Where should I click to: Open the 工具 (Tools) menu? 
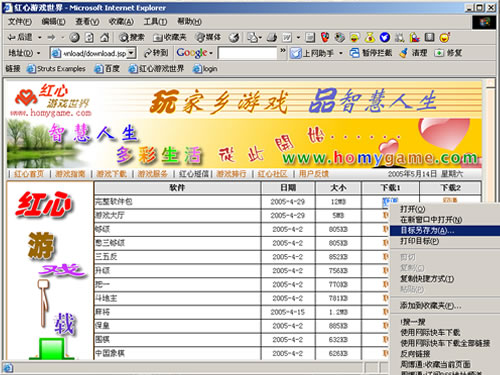click(155, 22)
